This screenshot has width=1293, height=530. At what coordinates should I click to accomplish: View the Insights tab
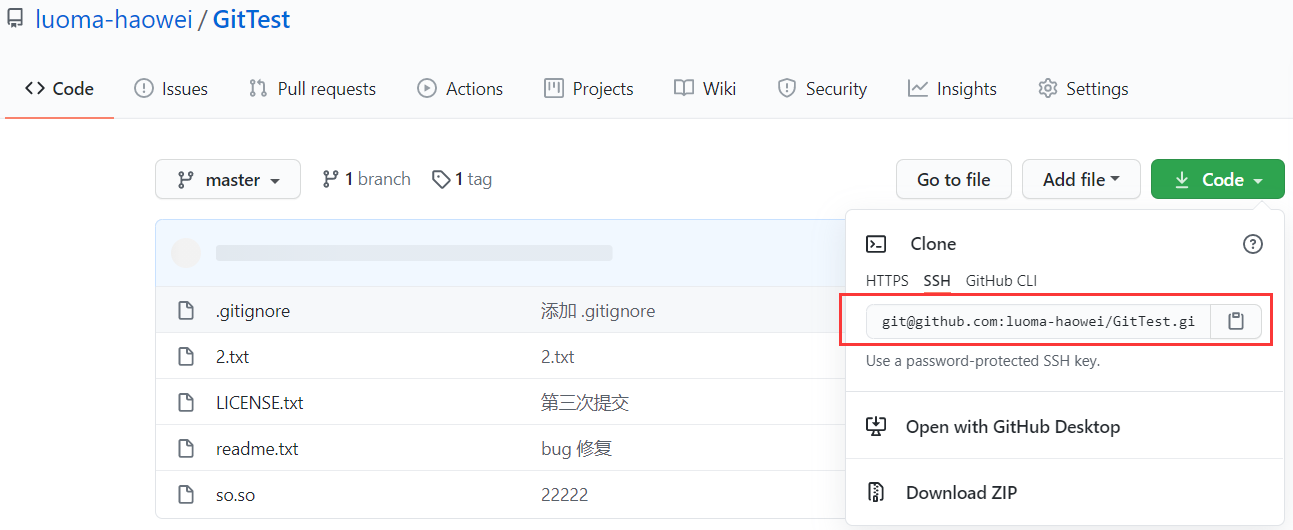click(x=952, y=89)
